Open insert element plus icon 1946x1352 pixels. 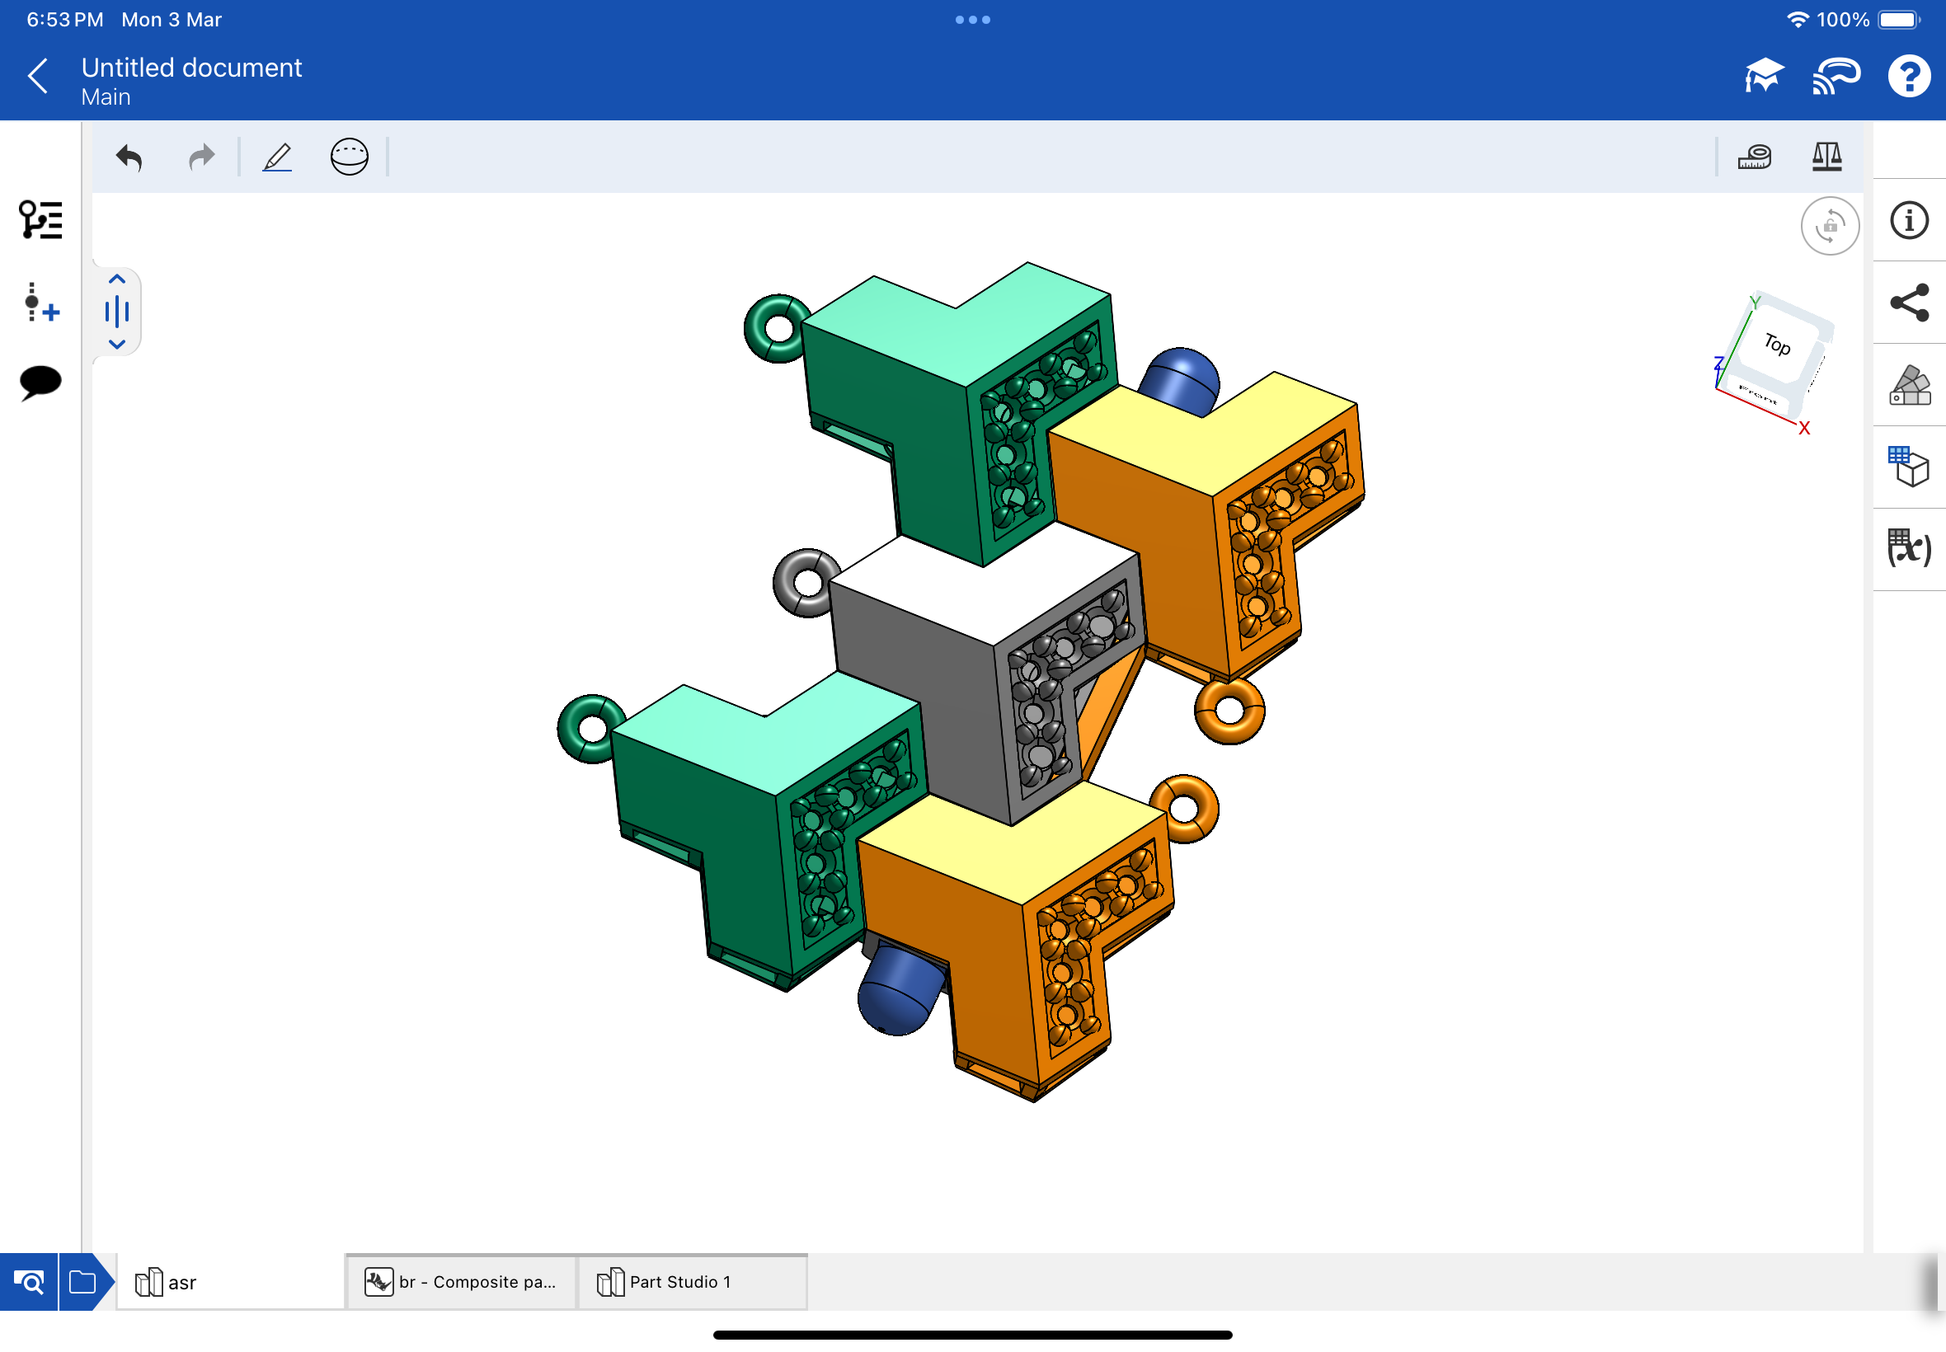pos(41,303)
